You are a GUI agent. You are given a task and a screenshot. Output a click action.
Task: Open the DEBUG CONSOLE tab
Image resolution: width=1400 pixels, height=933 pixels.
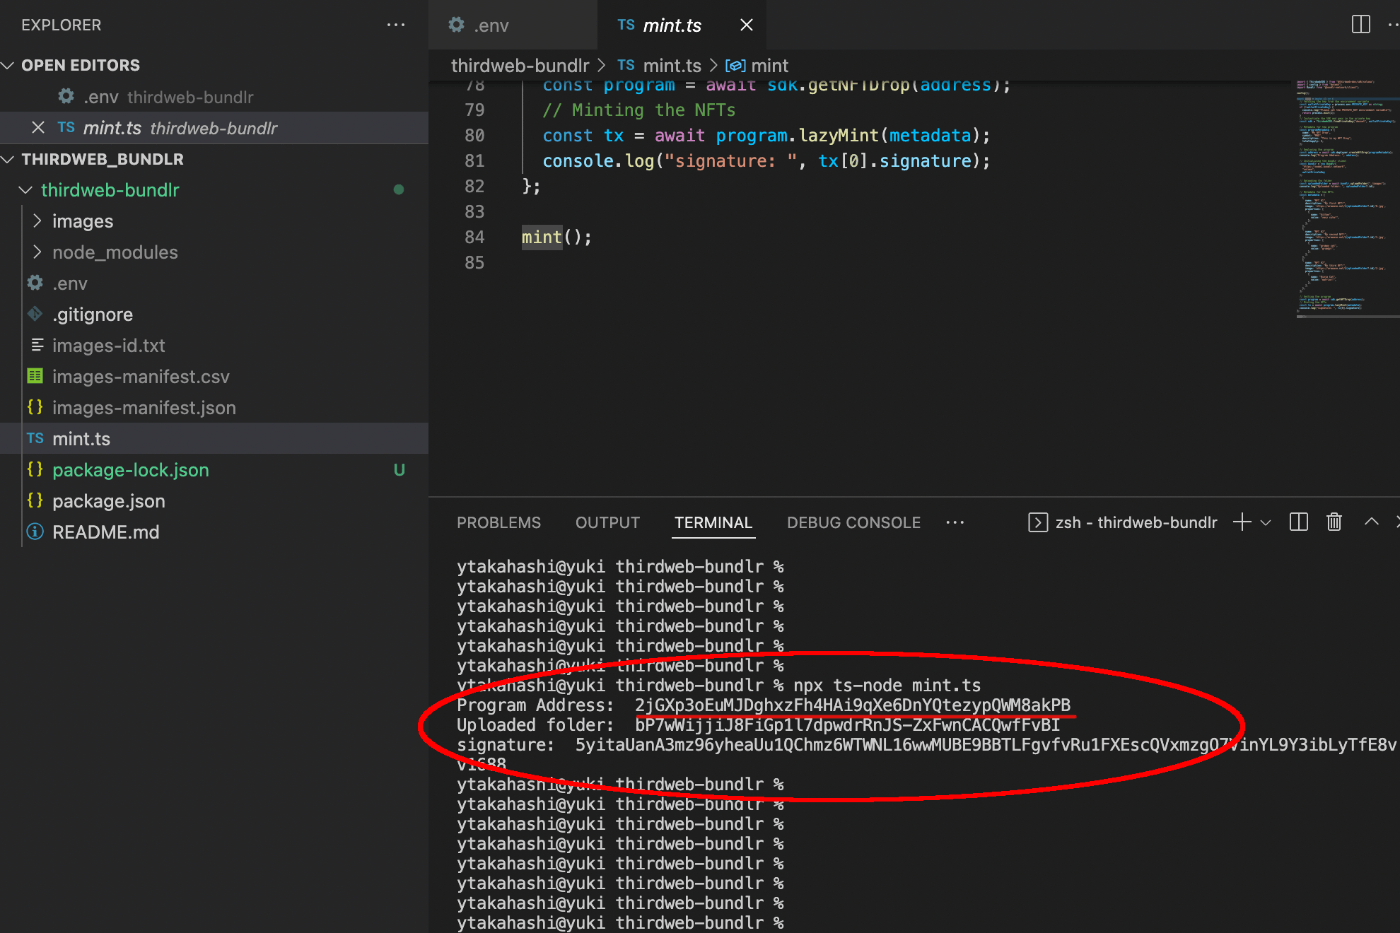pyautogui.click(x=853, y=522)
